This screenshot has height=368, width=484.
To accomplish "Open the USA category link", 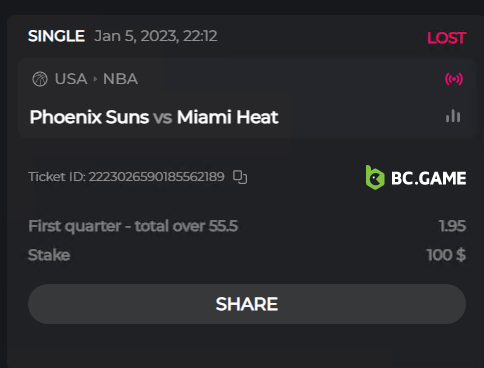I will [x=71, y=79].
